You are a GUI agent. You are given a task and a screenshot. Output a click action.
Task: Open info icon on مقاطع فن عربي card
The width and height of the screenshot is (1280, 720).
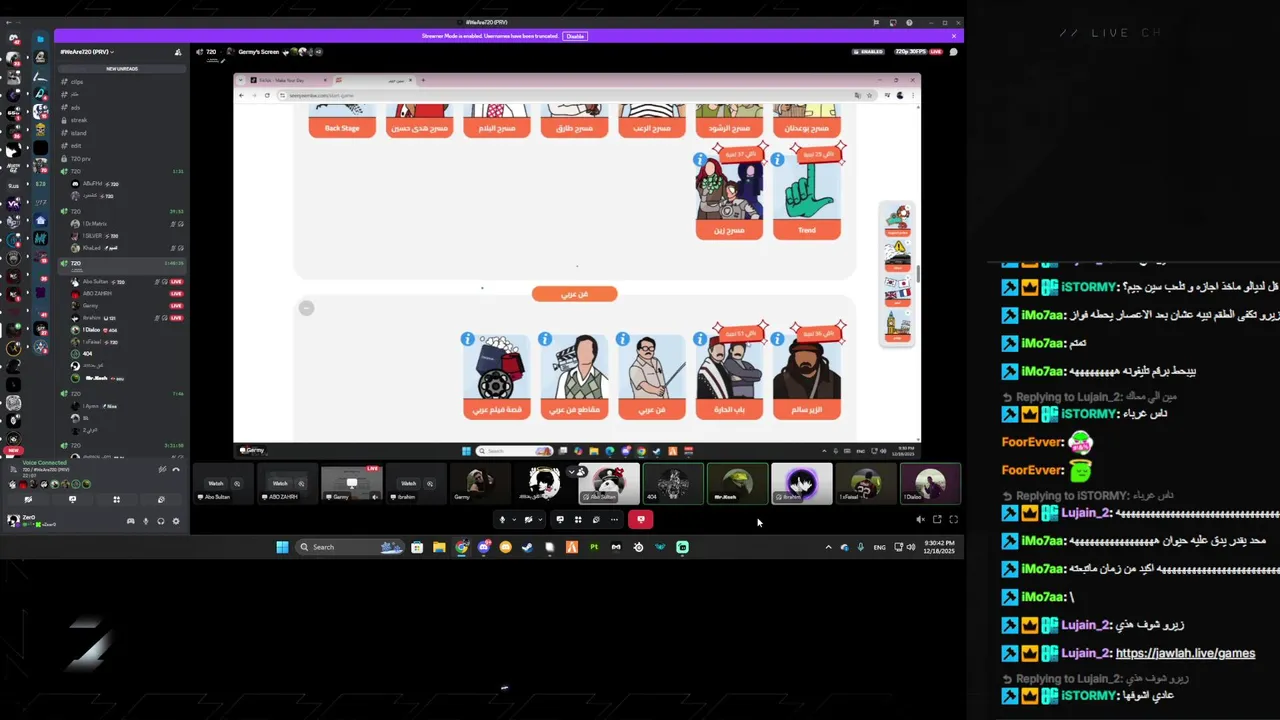(x=545, y=339)
